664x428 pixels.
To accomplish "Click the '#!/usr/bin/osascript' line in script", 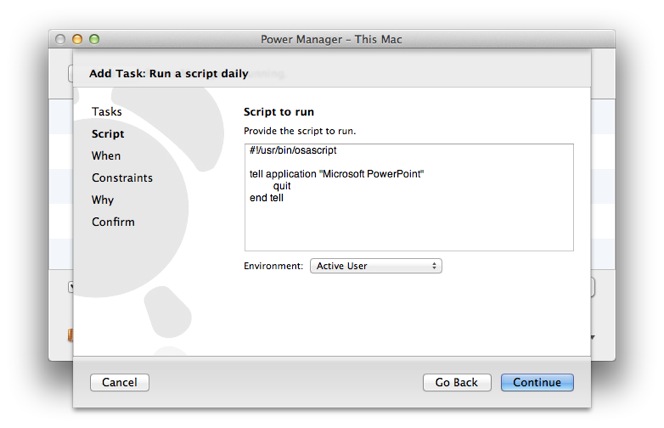I will click(x=293, y=150).
